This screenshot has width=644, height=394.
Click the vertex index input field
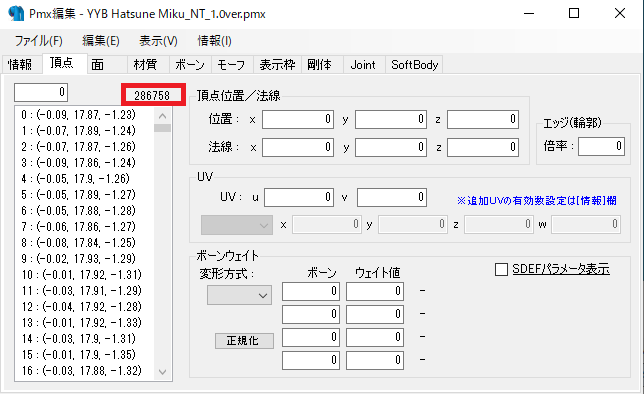(x=41, y=92)
